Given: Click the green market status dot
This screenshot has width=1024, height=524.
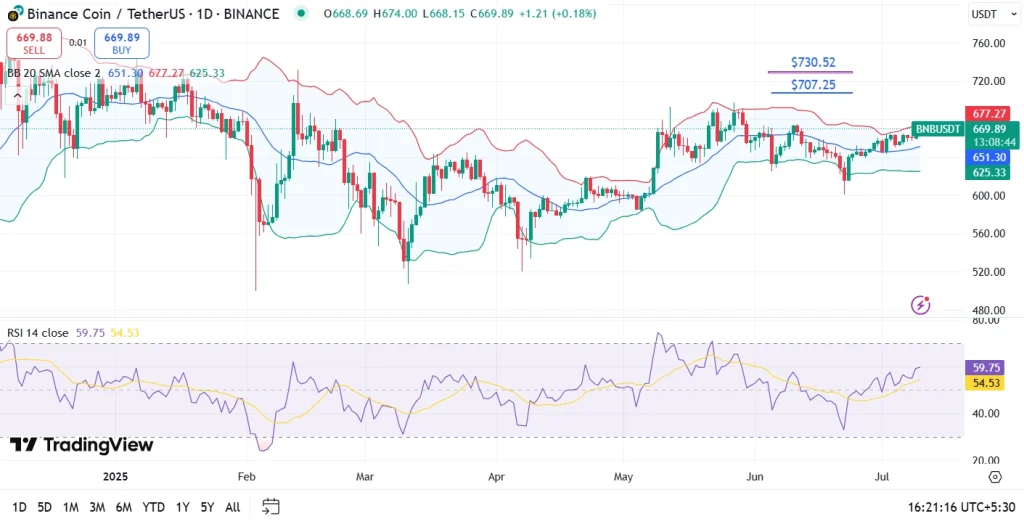Looking at the screenshot, I should pos(300,13).
